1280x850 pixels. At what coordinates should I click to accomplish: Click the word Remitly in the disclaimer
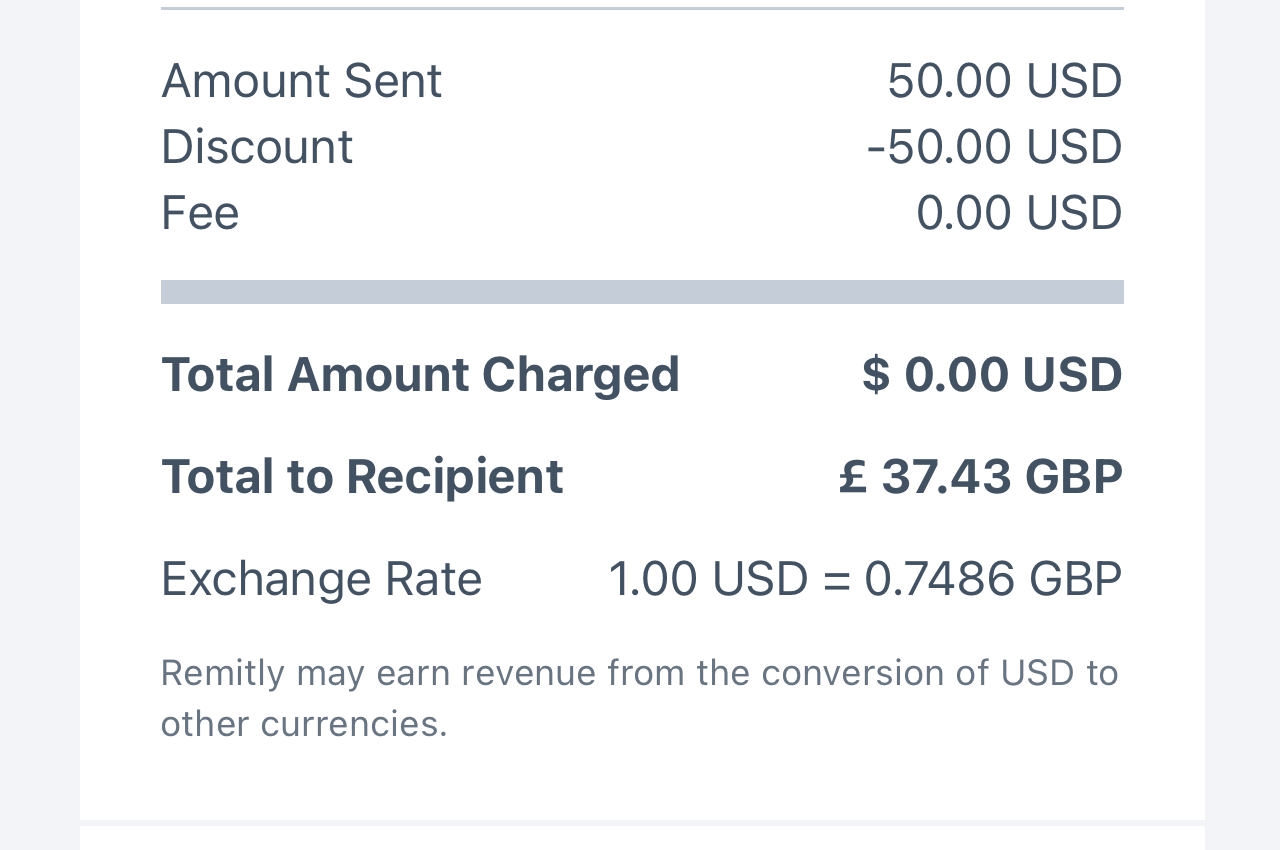[223, 673]
